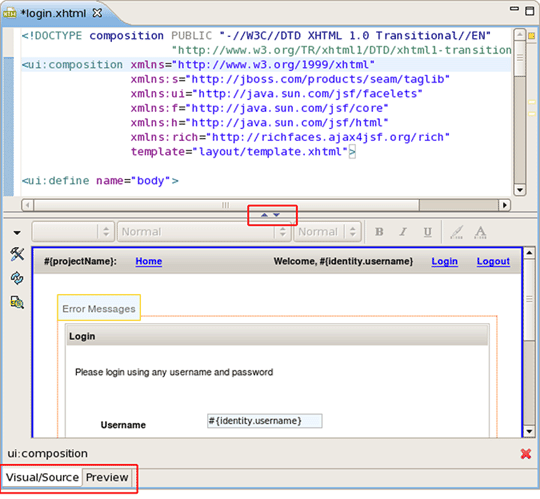Click horizontal scrollbar left arrow
Screen dimensions: 540x499
click(28, 205)
